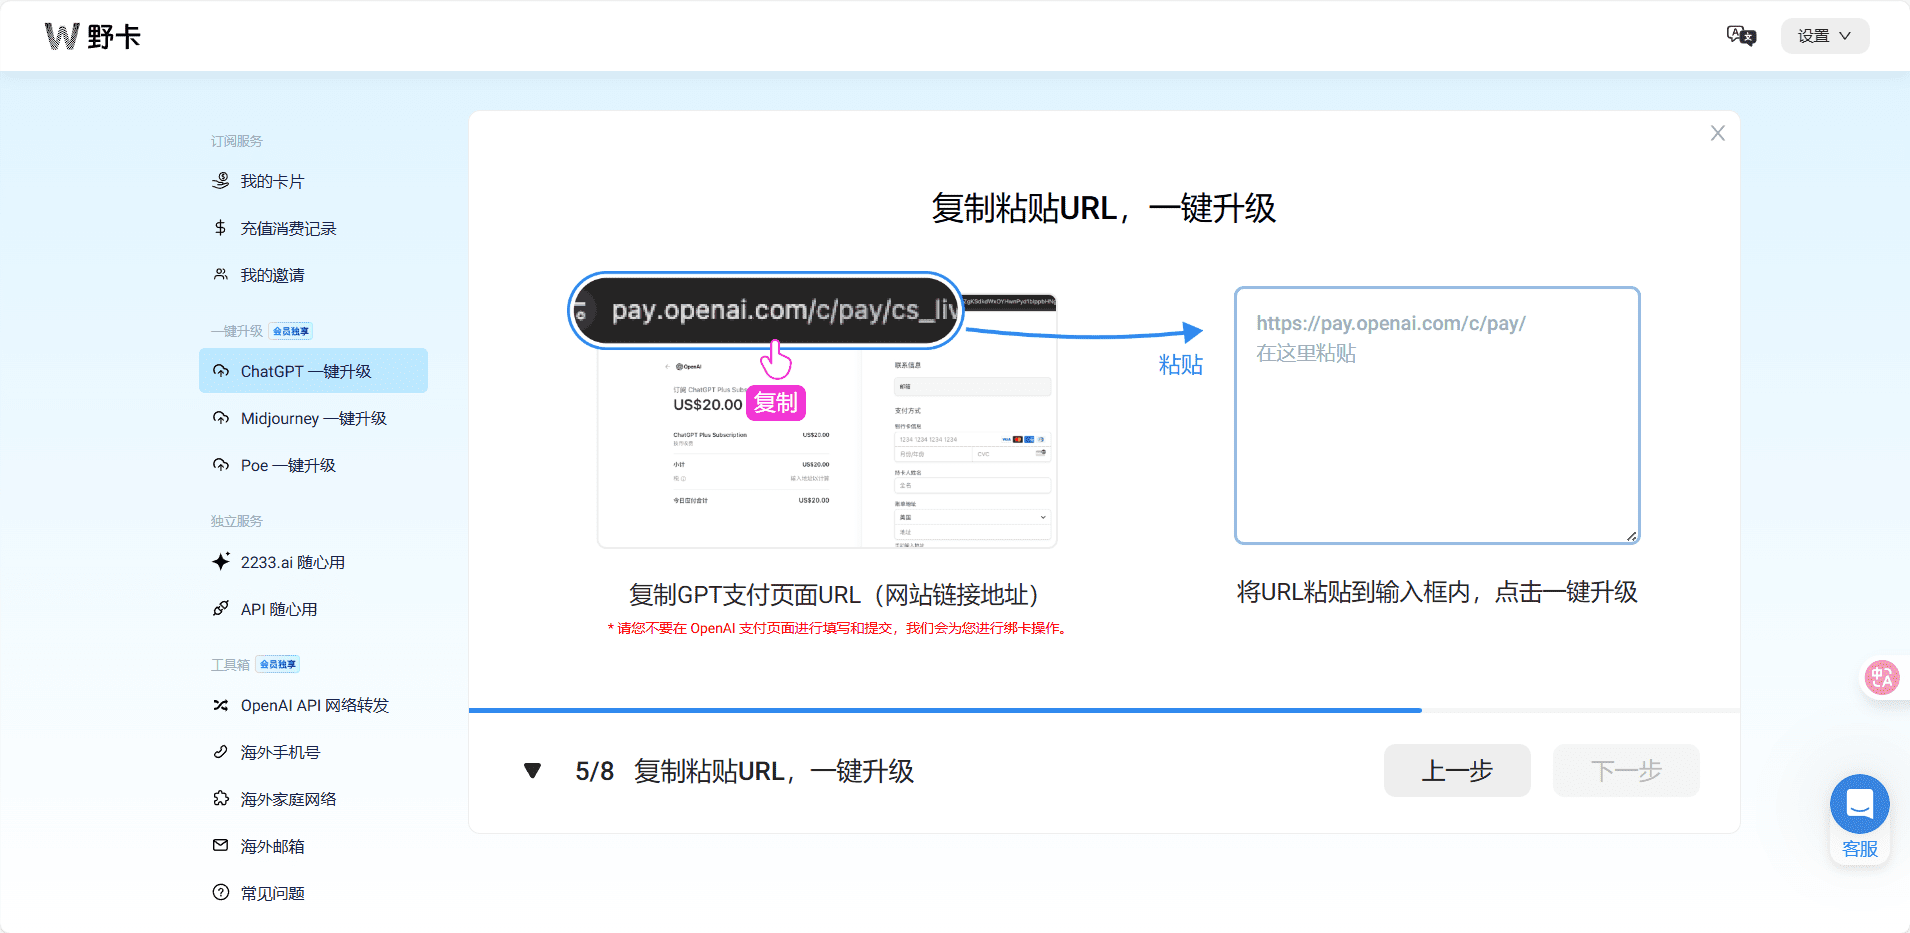
Task: Collapse the 5/8 step triangle
Action: tap(533, 771)
